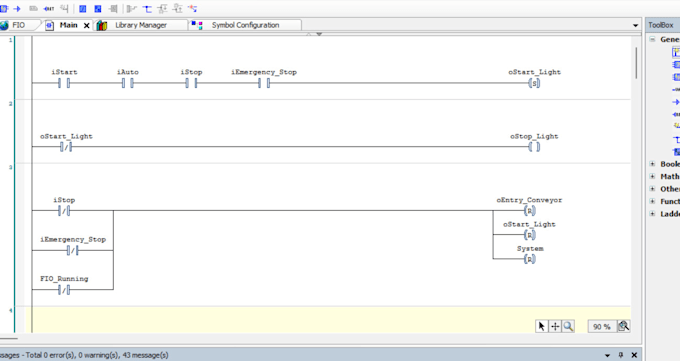This screenshot has height=361, width=680.
Task: Select the magnifier zoom tool
Action: click(568, 326)
